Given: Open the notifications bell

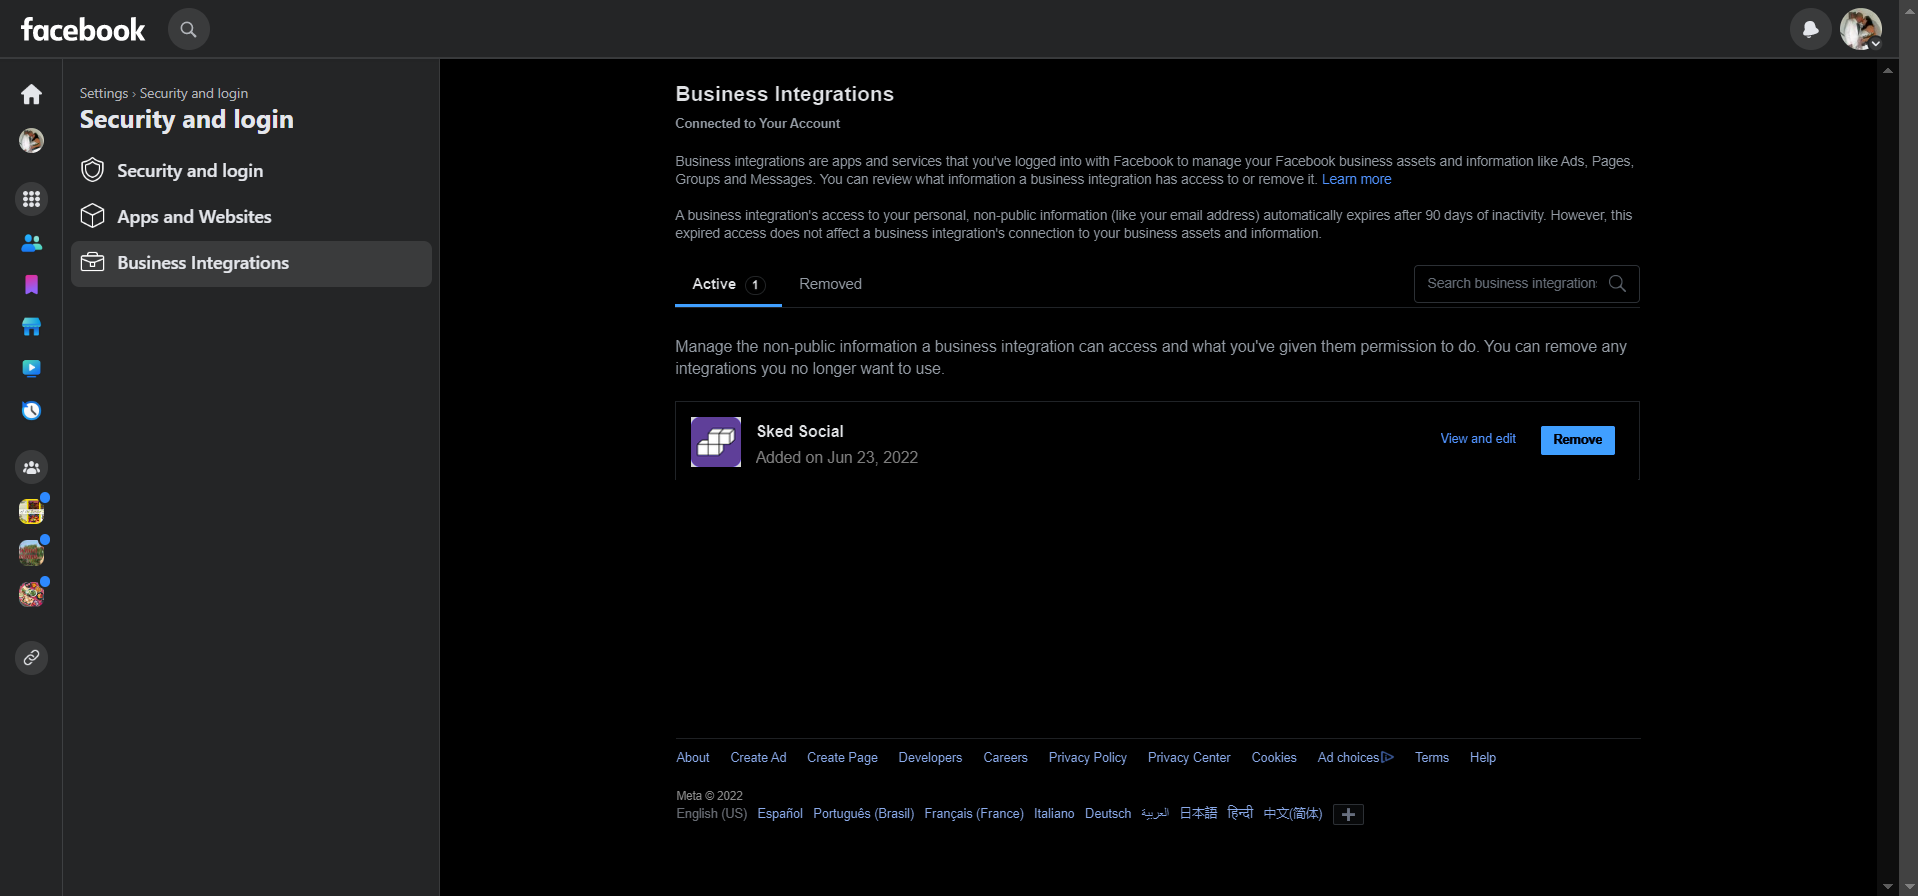Looking at the screenshot, I should click(1810, 29).
